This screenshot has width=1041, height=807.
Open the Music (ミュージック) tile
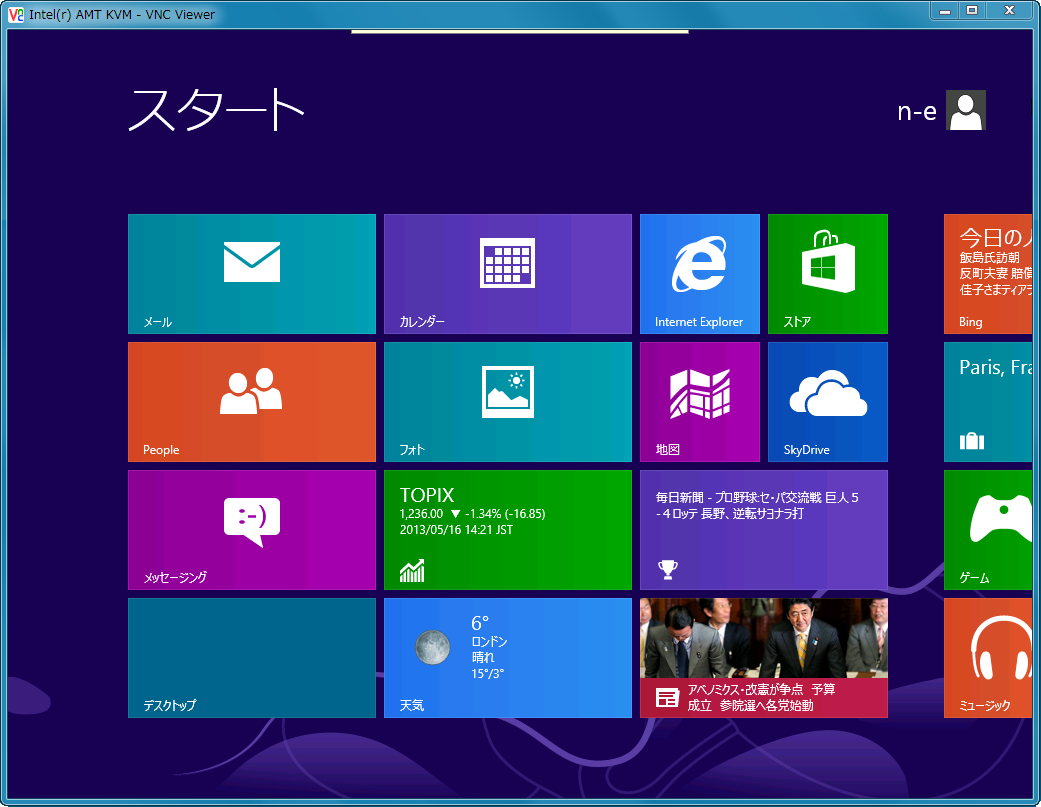point(989,658)
